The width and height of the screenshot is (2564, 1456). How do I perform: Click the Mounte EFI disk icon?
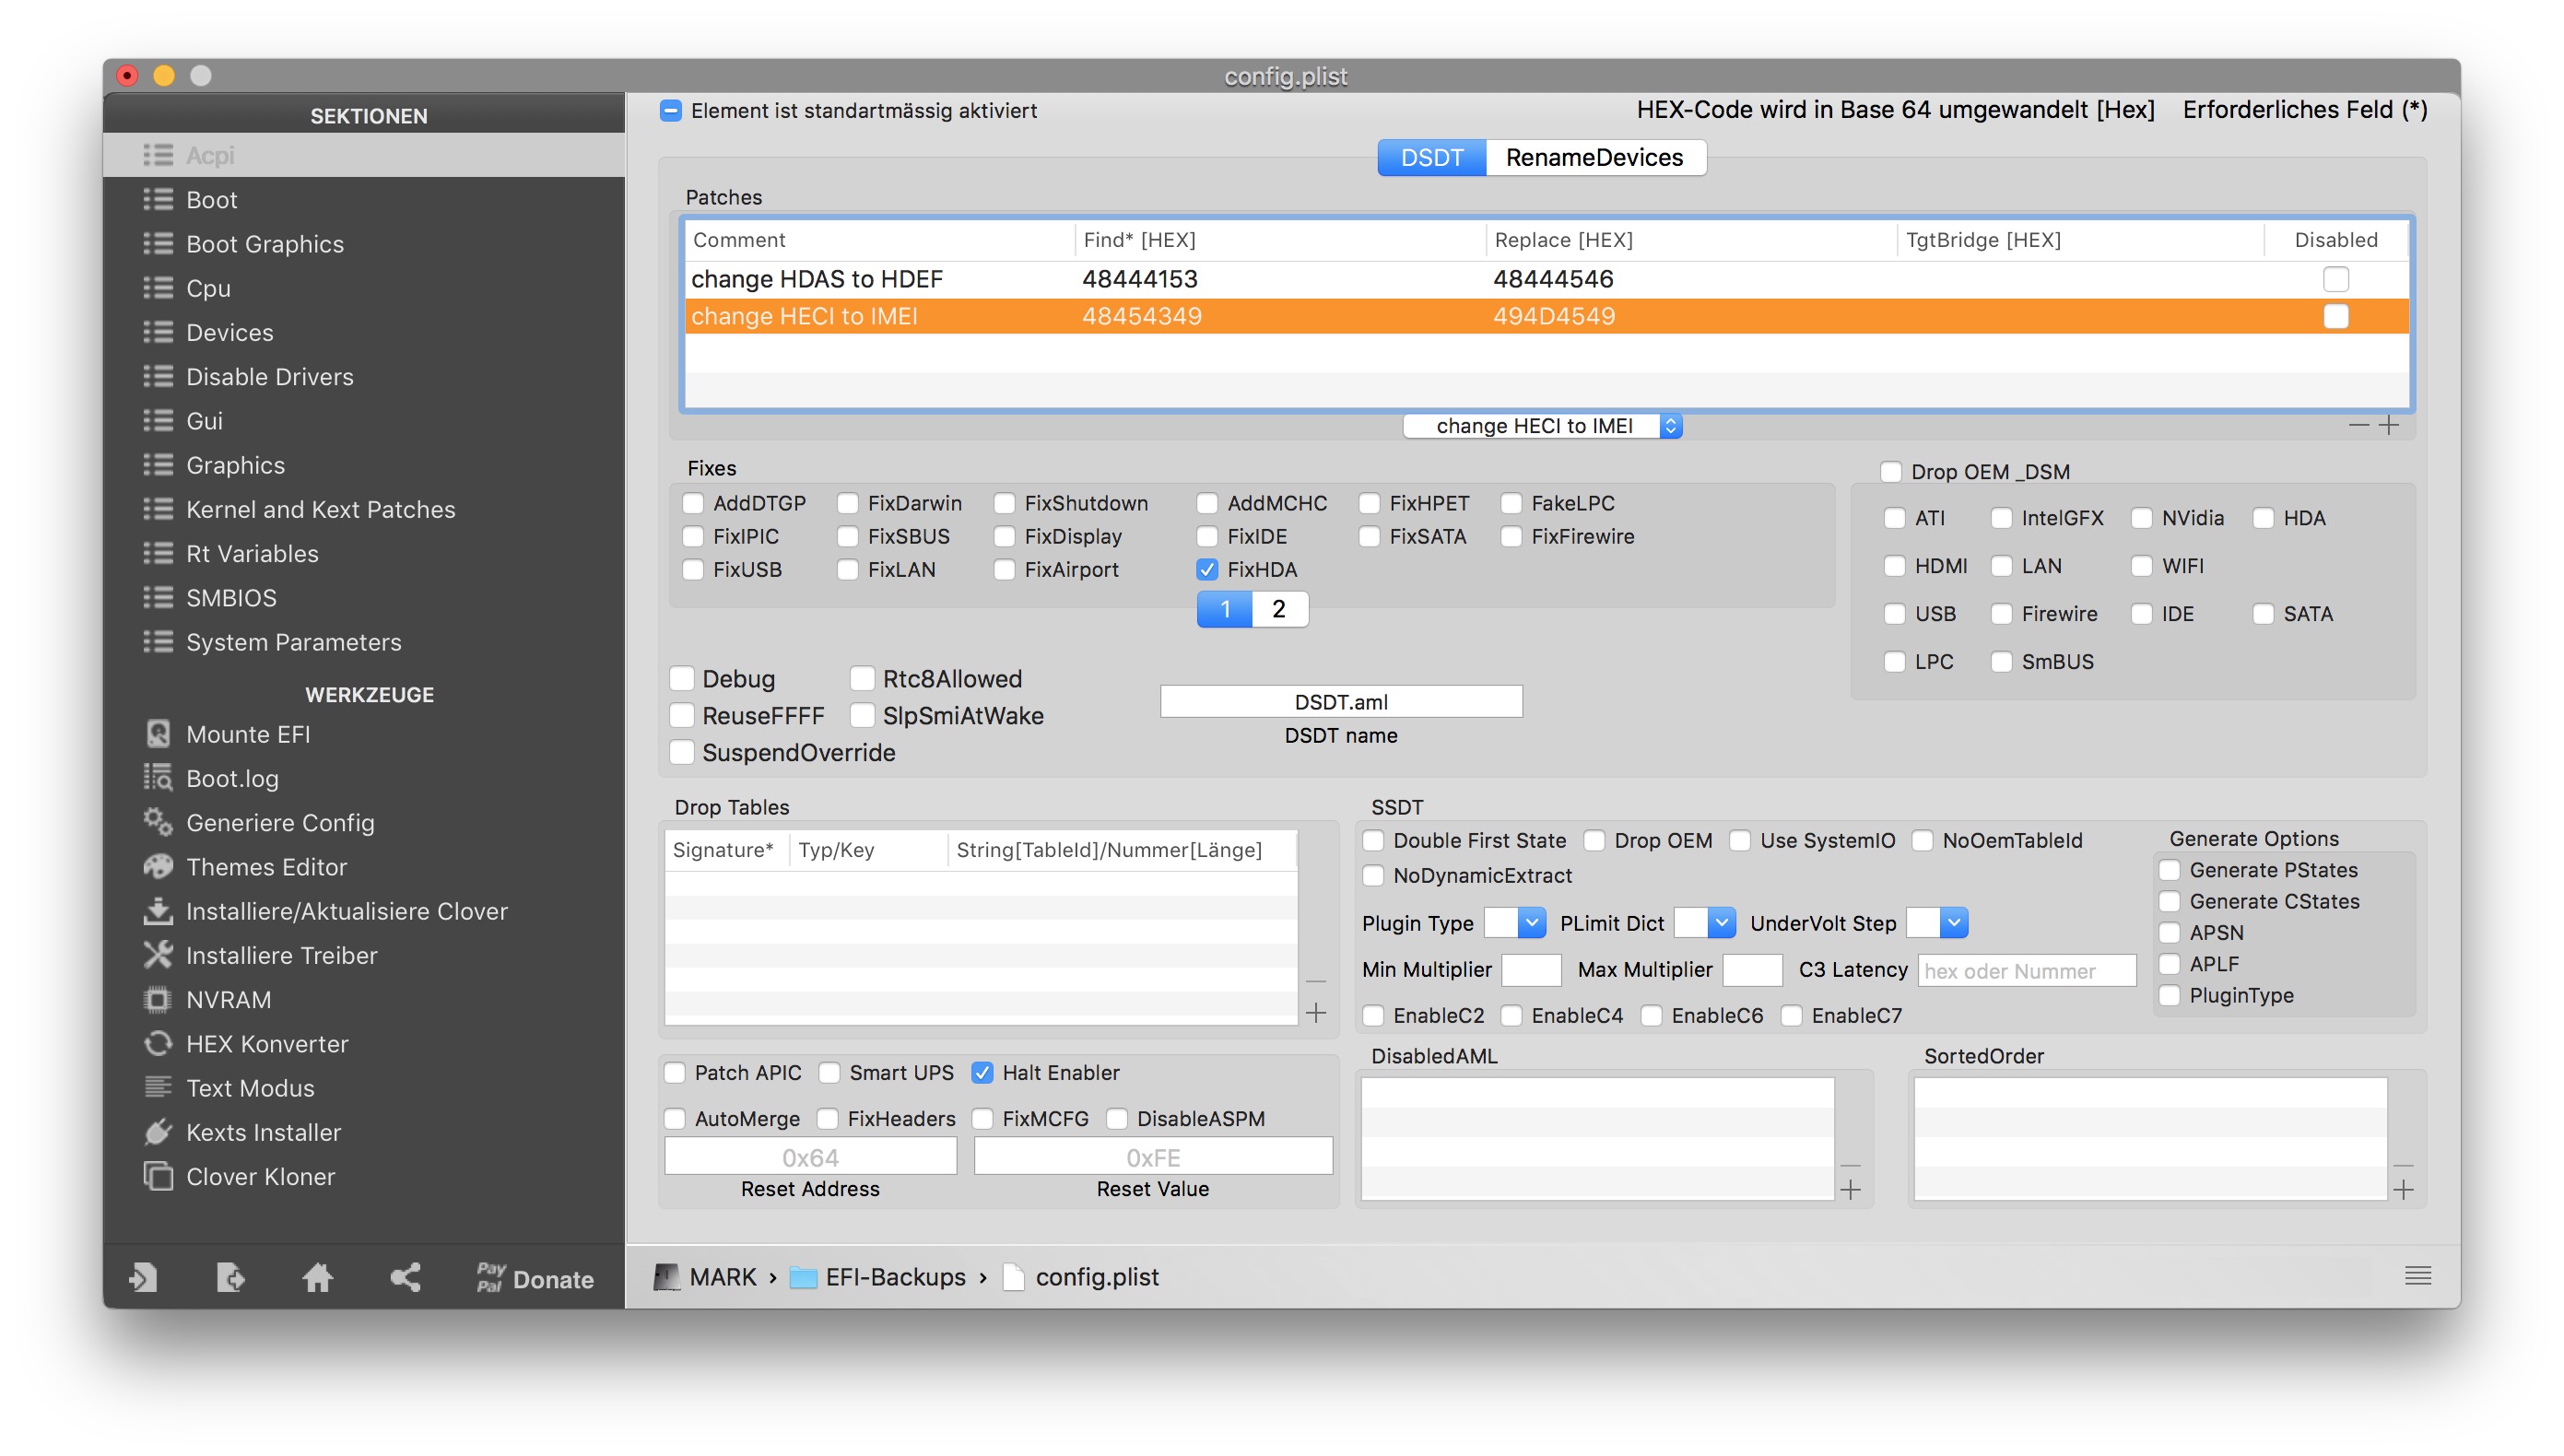point(158,734)
